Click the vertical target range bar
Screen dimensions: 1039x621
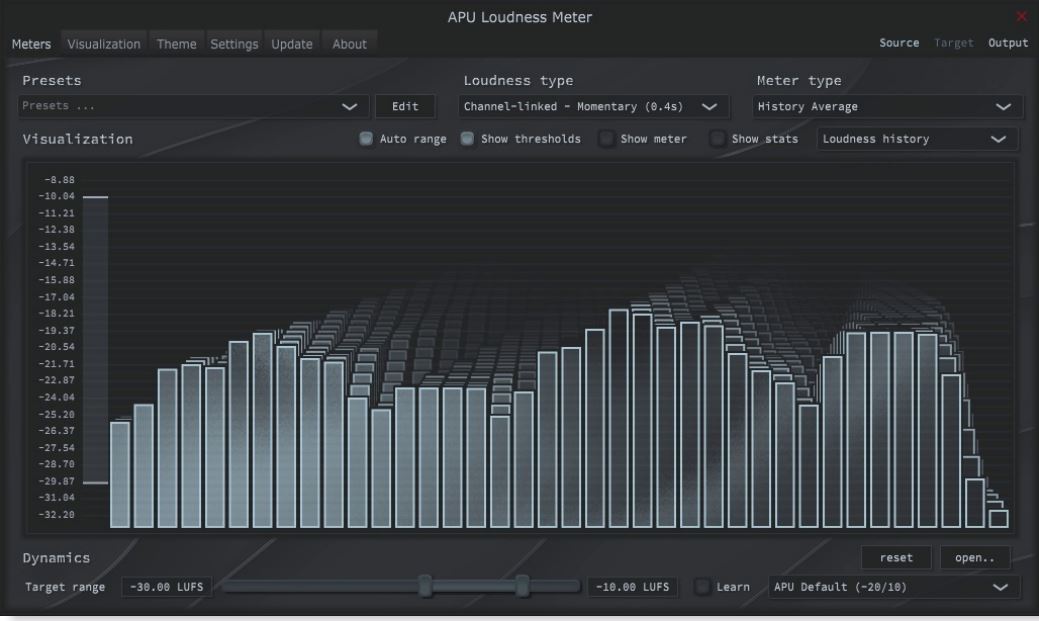[95, 339]
